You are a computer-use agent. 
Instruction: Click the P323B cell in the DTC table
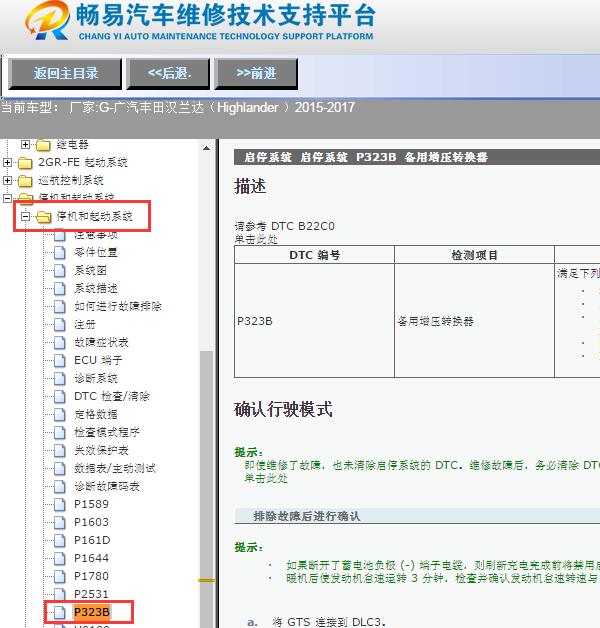(x=314, y=321)
